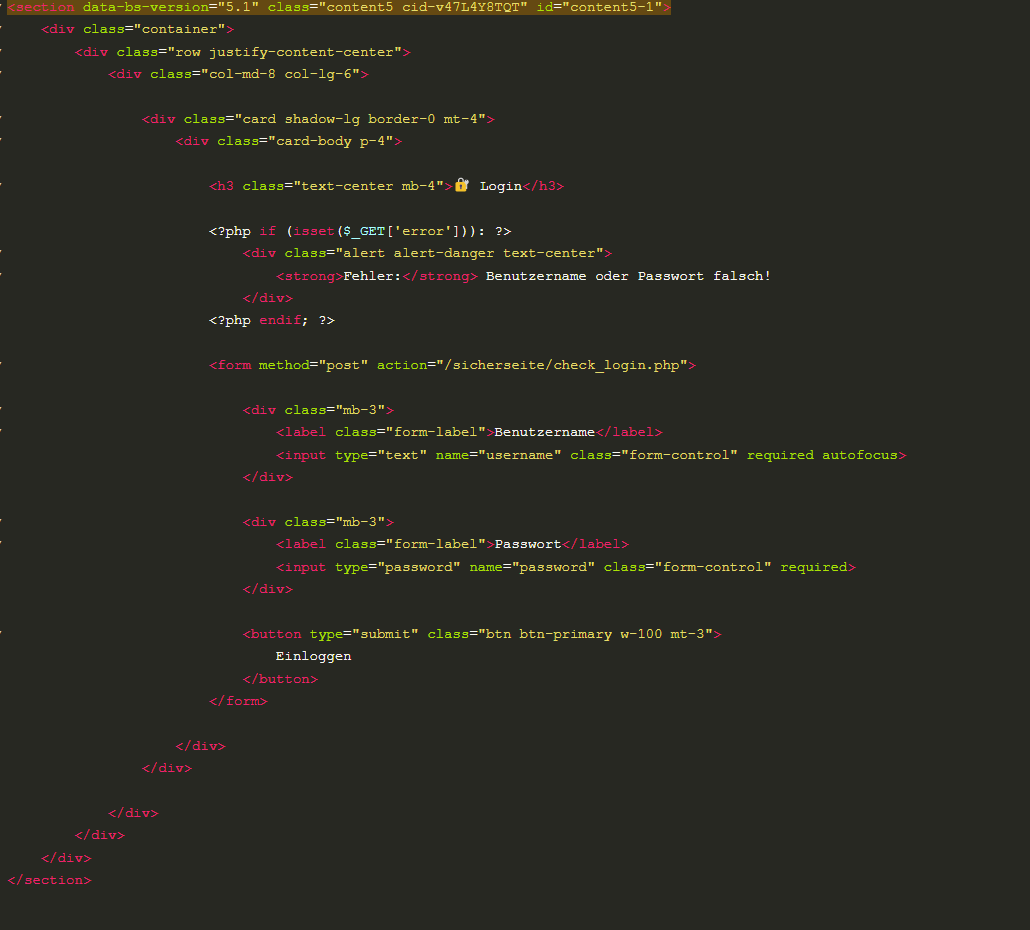
Task: Click the lock emoji before Login
Action: [x=461, y=185]
